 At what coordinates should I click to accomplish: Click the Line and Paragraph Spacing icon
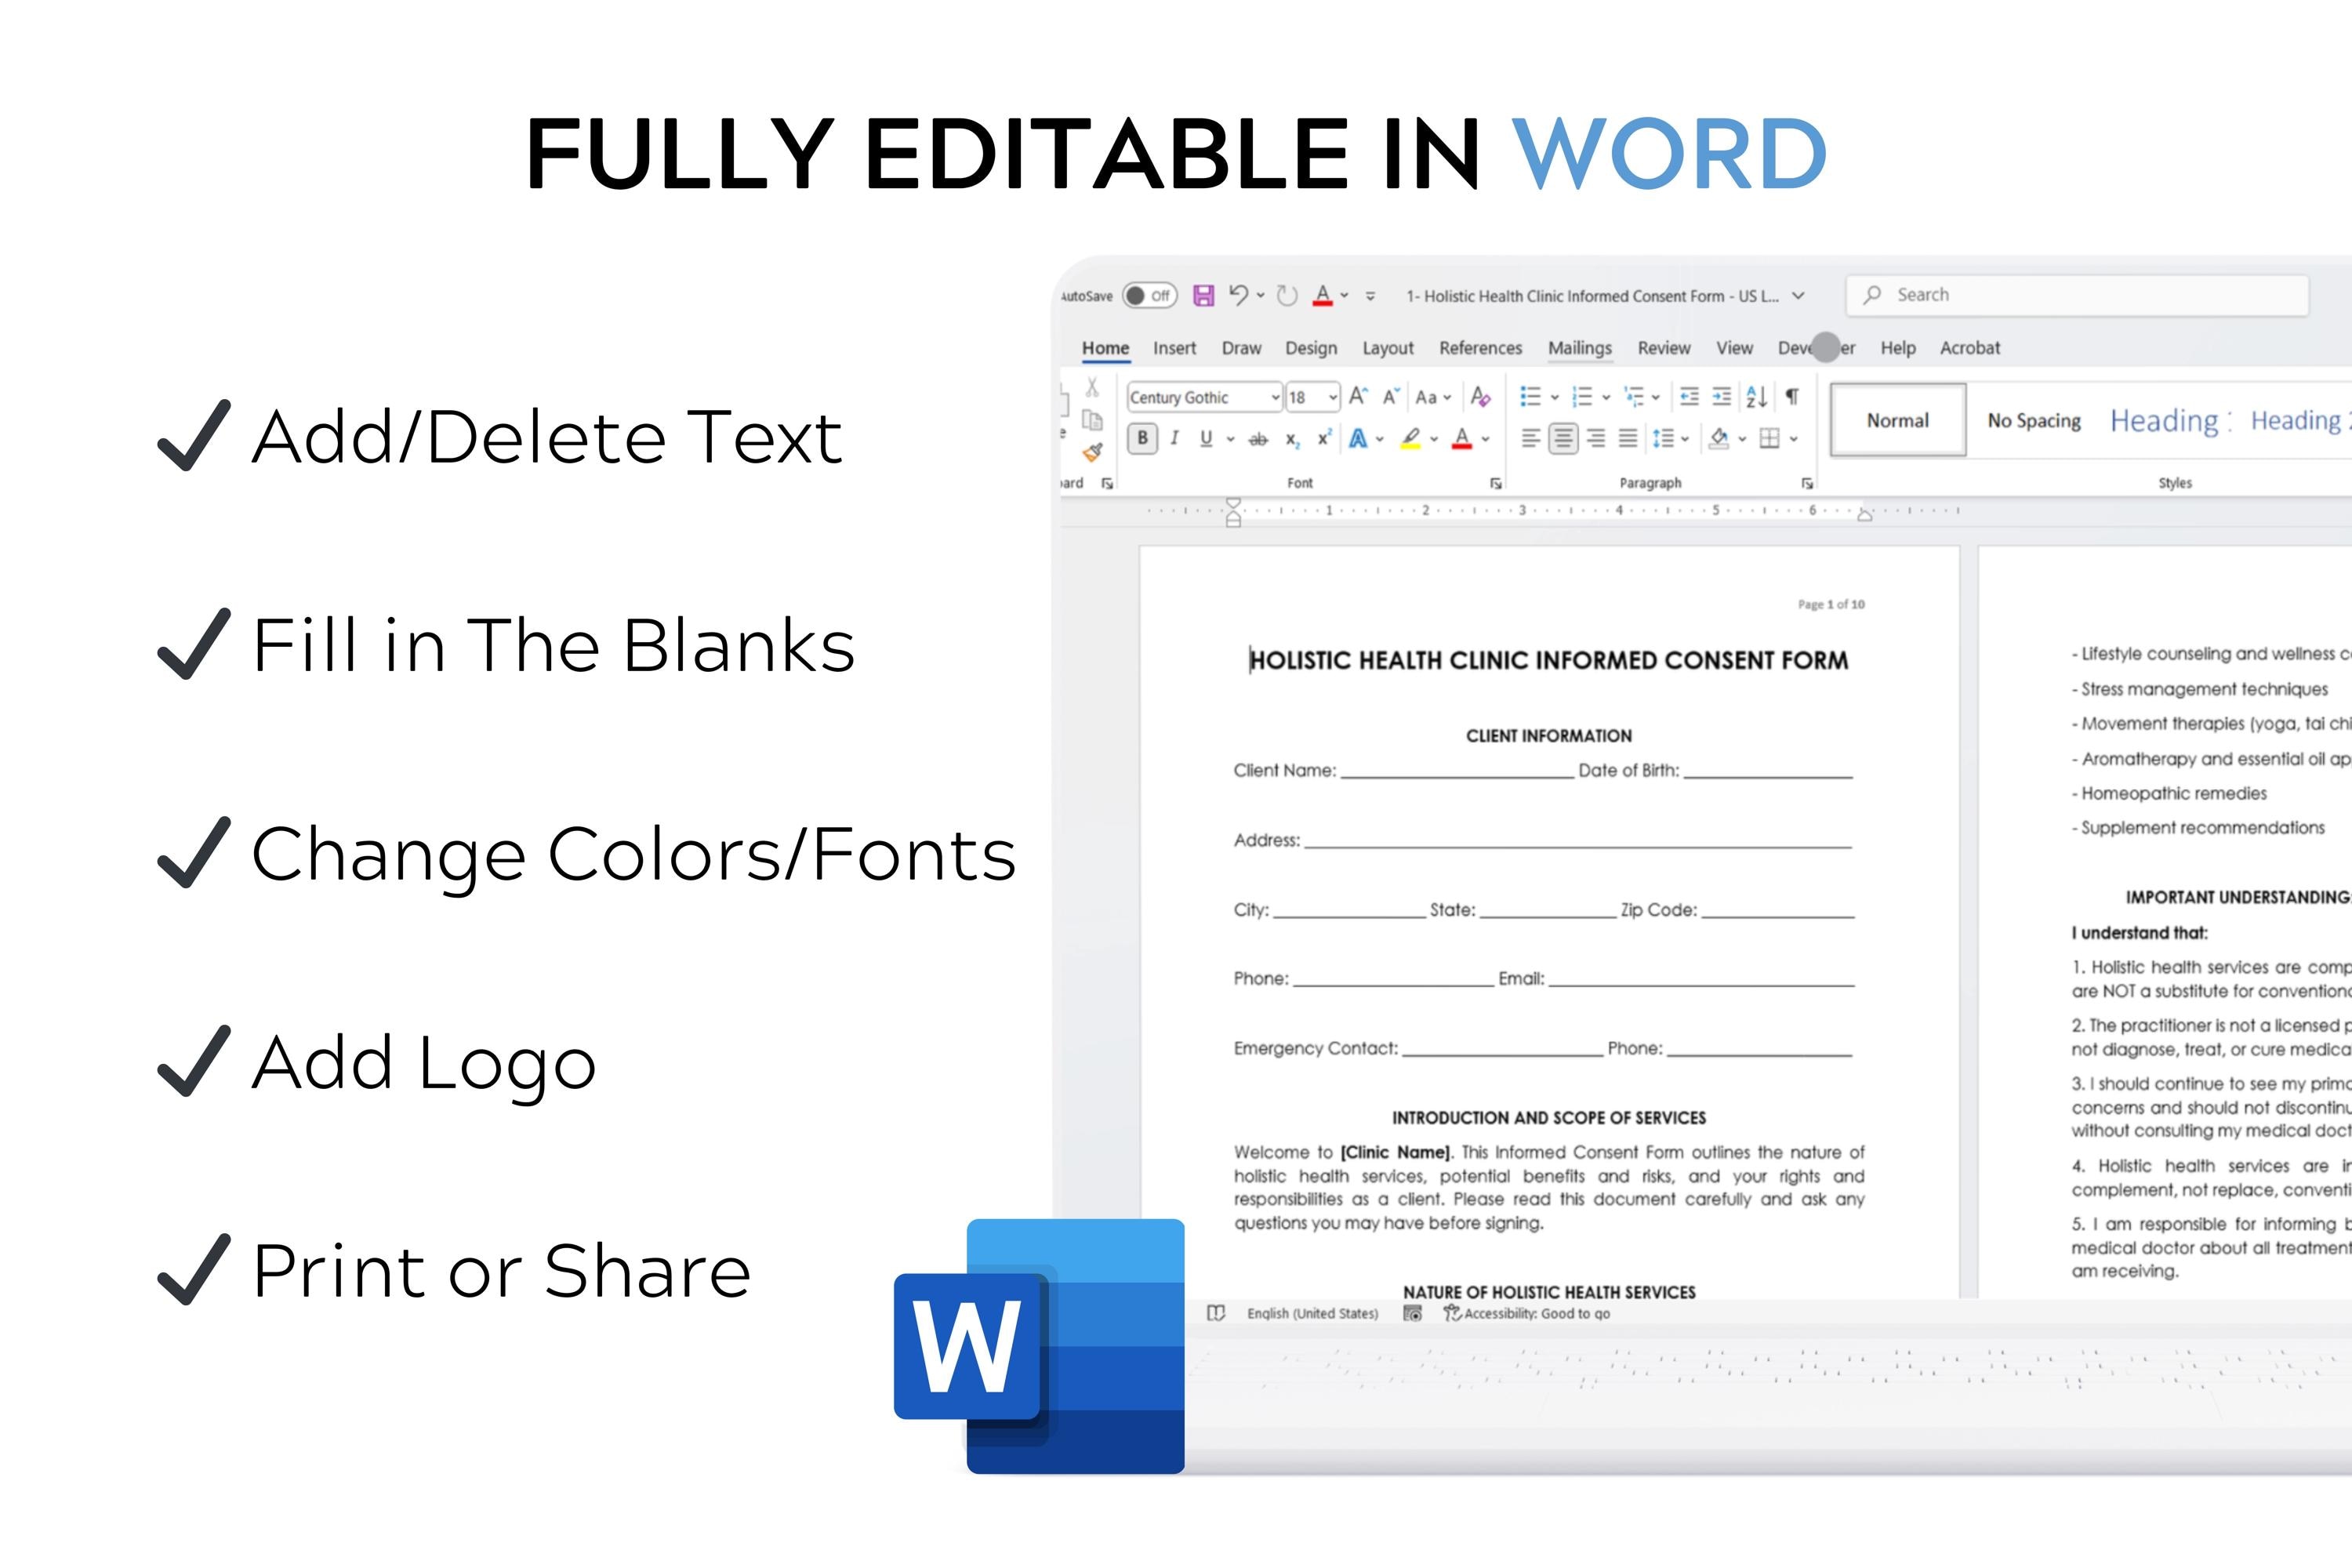coord(1663,438)
